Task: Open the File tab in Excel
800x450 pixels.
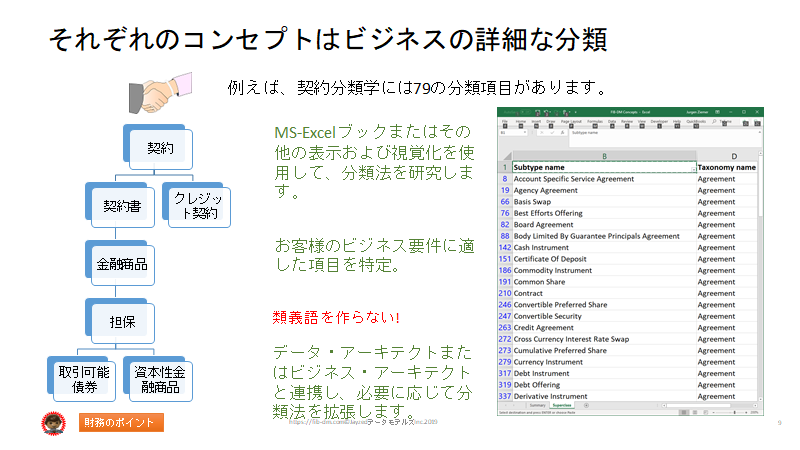Action: 505,121
